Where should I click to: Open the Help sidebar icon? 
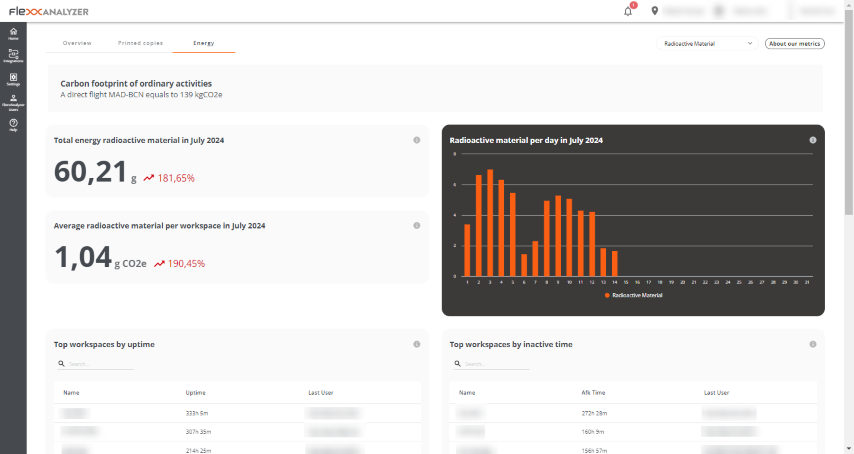[x=13, y=125]
